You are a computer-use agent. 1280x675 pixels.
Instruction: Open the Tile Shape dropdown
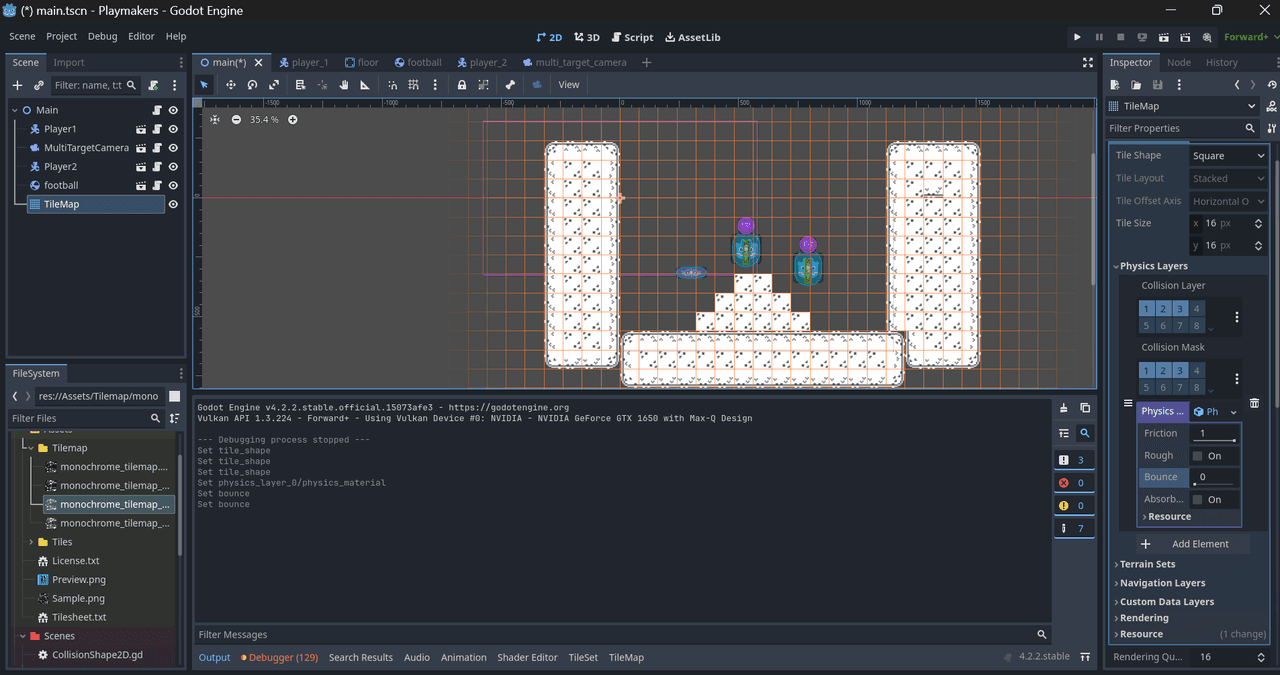(x=1228, y=156)
